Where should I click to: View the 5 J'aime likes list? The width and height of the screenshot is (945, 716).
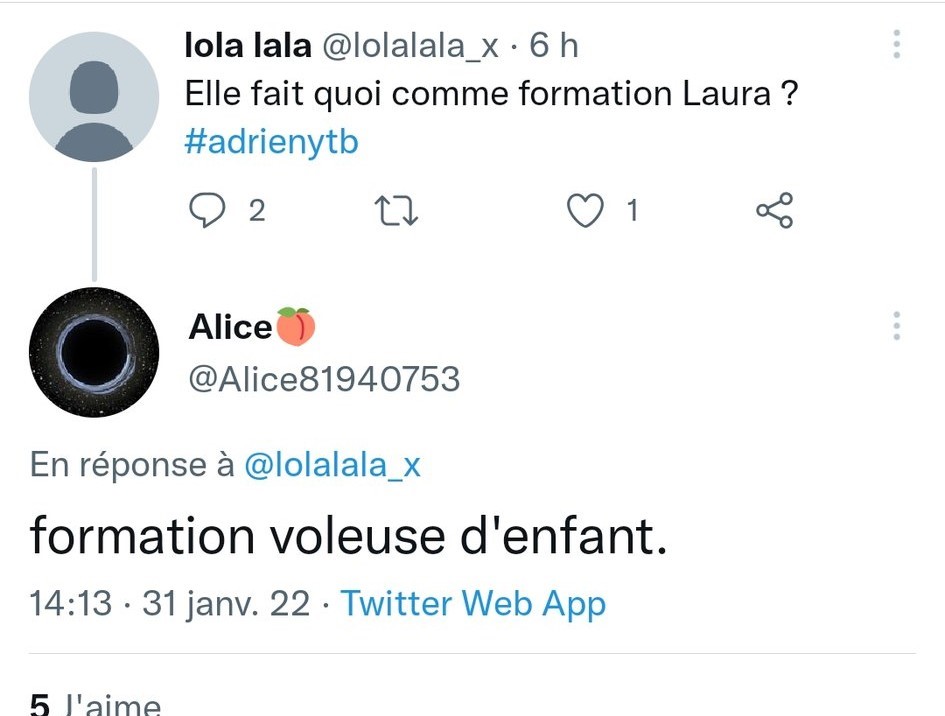click(95, 704)
